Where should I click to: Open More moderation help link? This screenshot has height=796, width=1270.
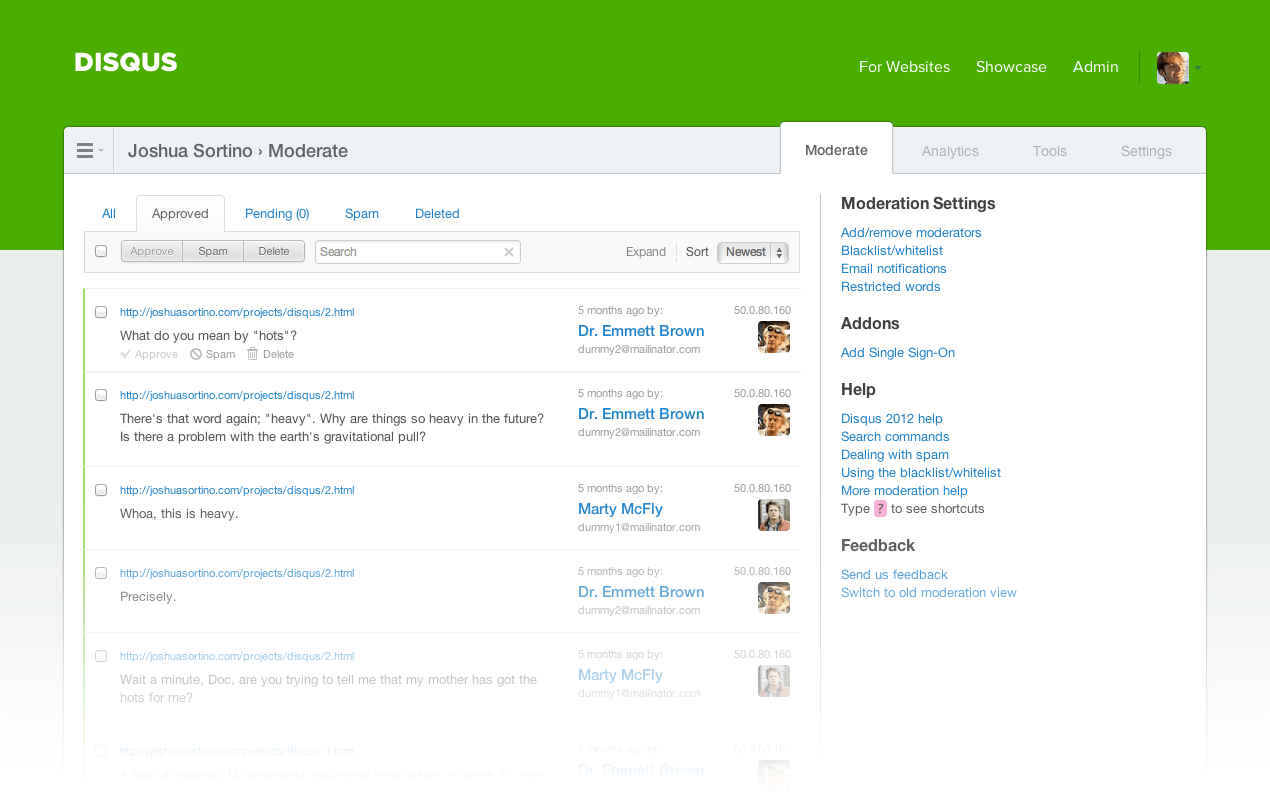tap(904, 491)
